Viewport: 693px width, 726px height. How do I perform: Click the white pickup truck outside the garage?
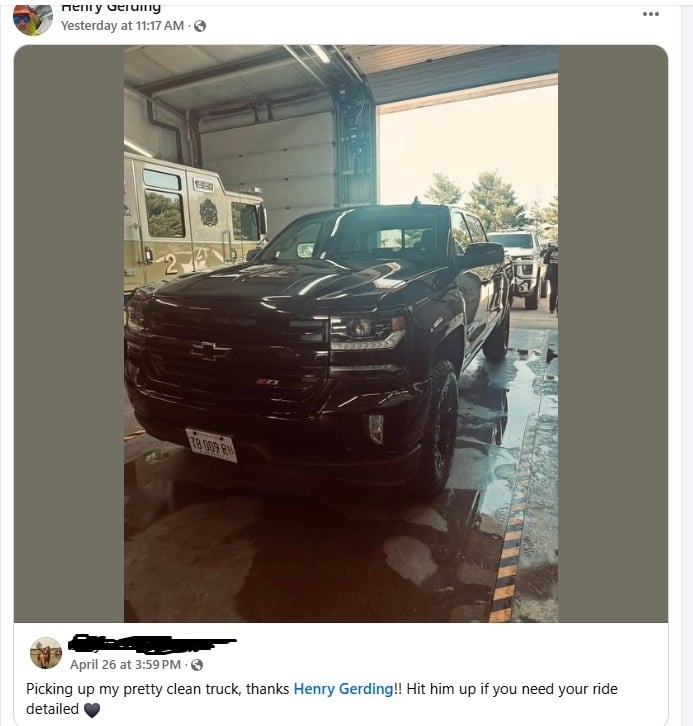pos(517,269)
